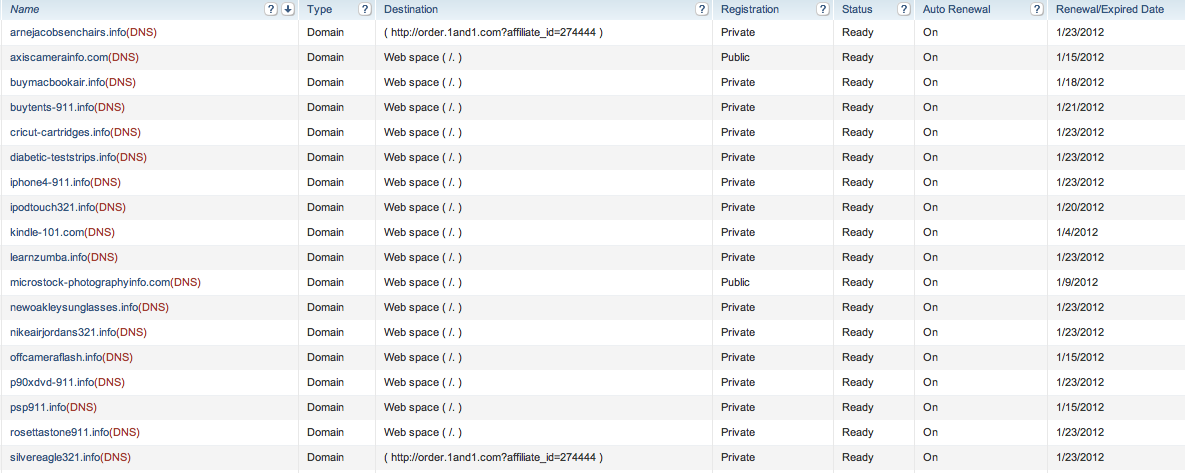Click (DNS) link for kindle-101.com

point(100,232)
